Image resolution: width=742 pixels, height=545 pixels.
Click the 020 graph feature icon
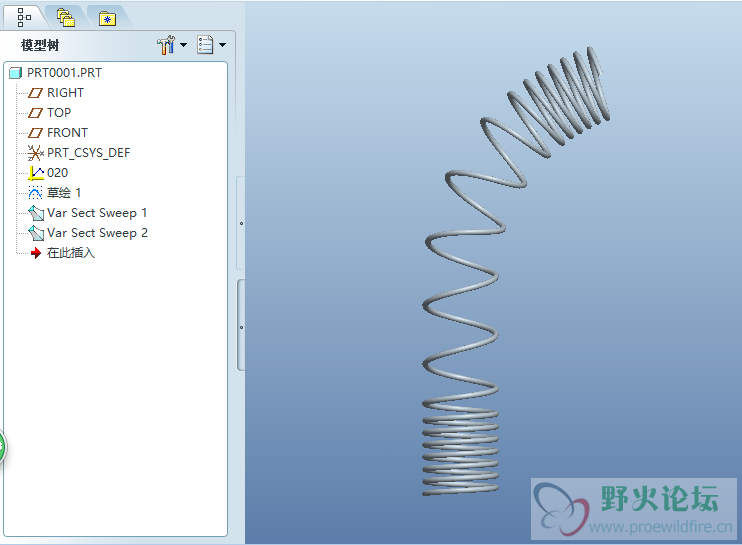click(x=36, y=173)
